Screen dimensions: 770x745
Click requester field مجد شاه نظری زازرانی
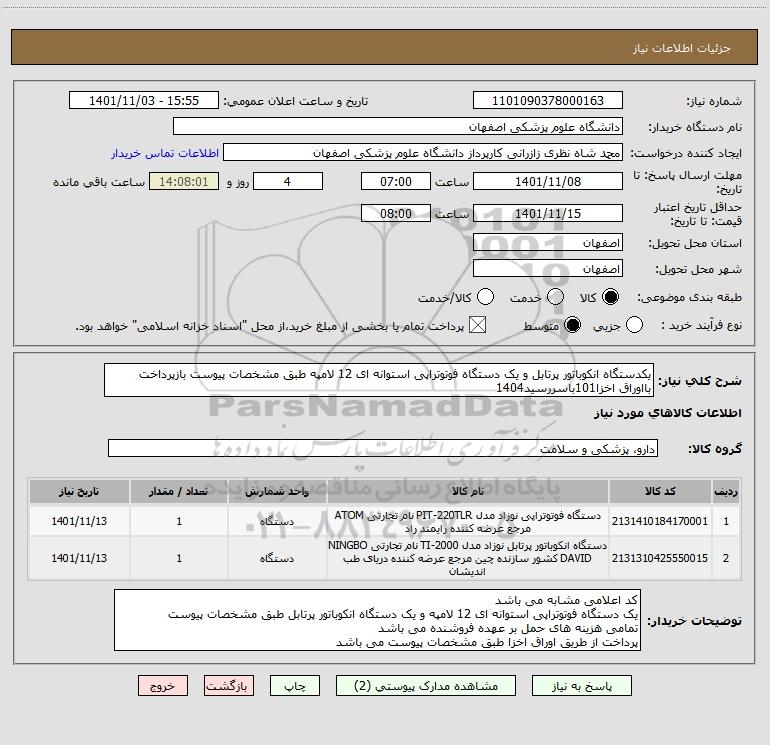tap(422, 153)
